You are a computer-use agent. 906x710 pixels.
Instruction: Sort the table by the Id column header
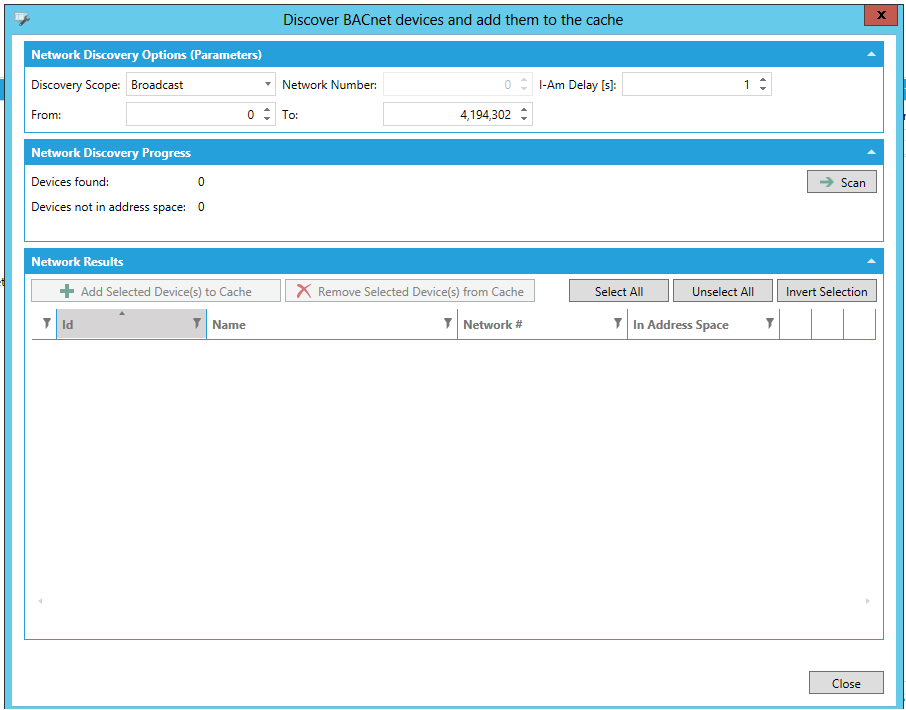point(120,324)
